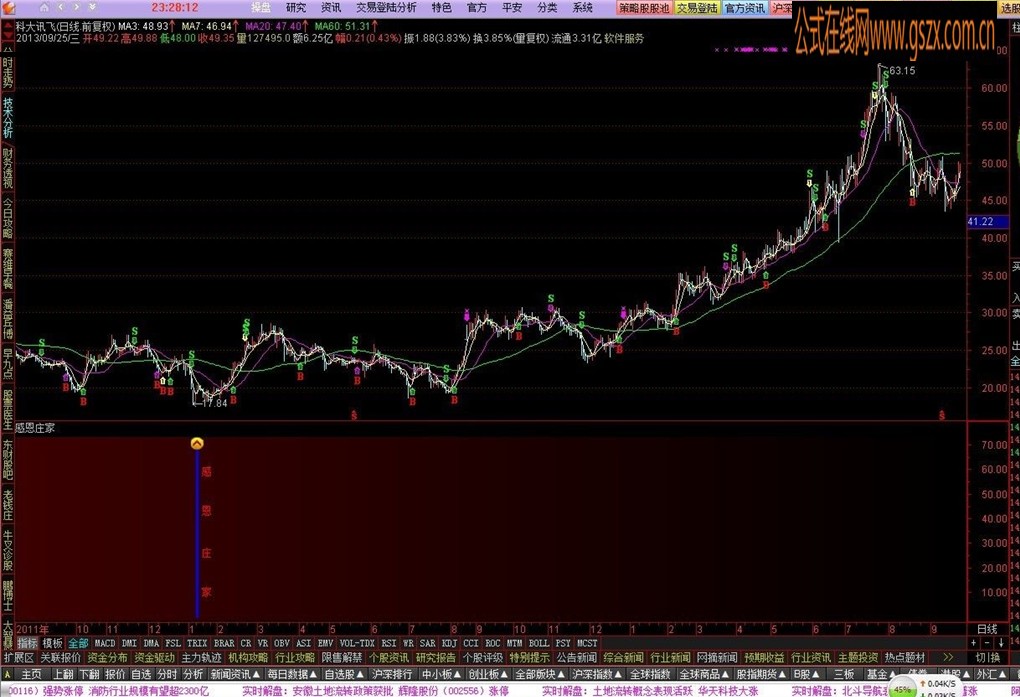Open the 研究 menu
This screenshot has width=1020, height=697.
(x=296, y=7)
